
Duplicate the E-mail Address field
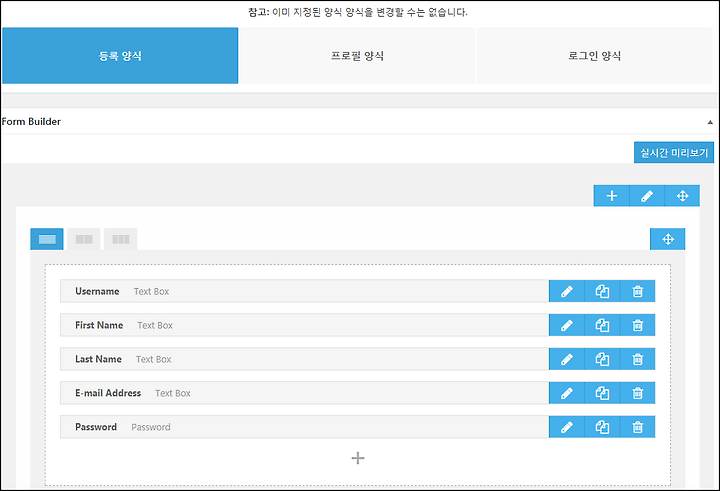point(602,393)
